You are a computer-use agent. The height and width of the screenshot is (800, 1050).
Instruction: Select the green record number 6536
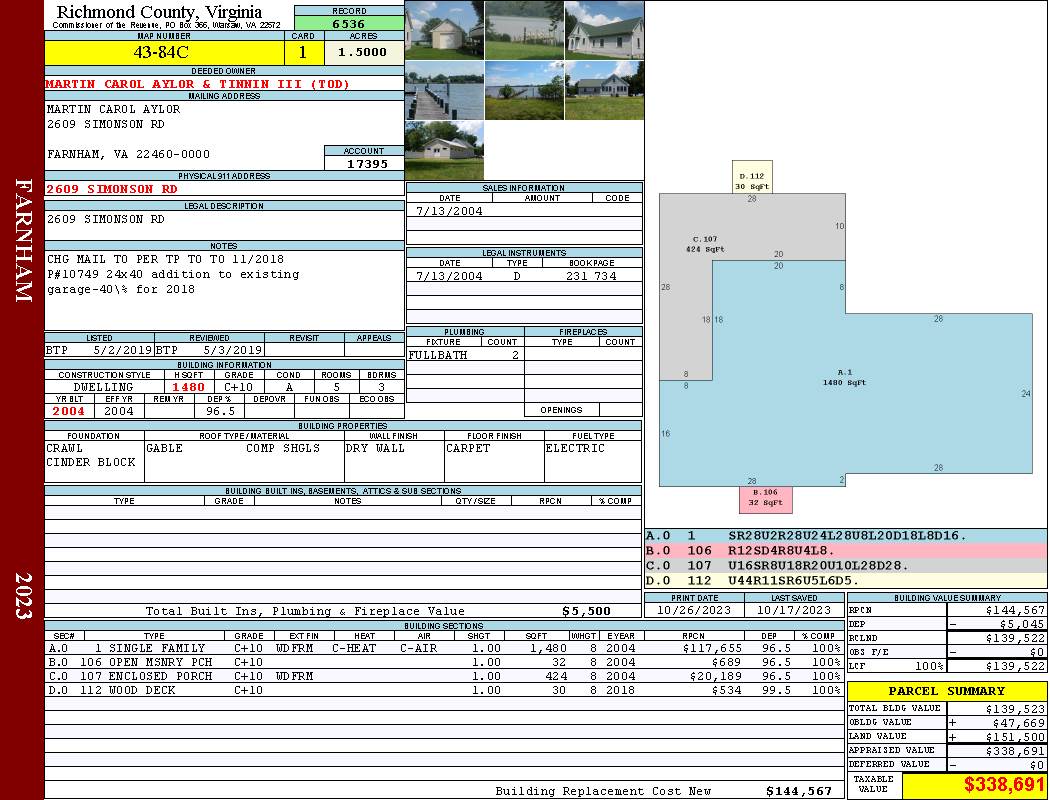(349, 23)
